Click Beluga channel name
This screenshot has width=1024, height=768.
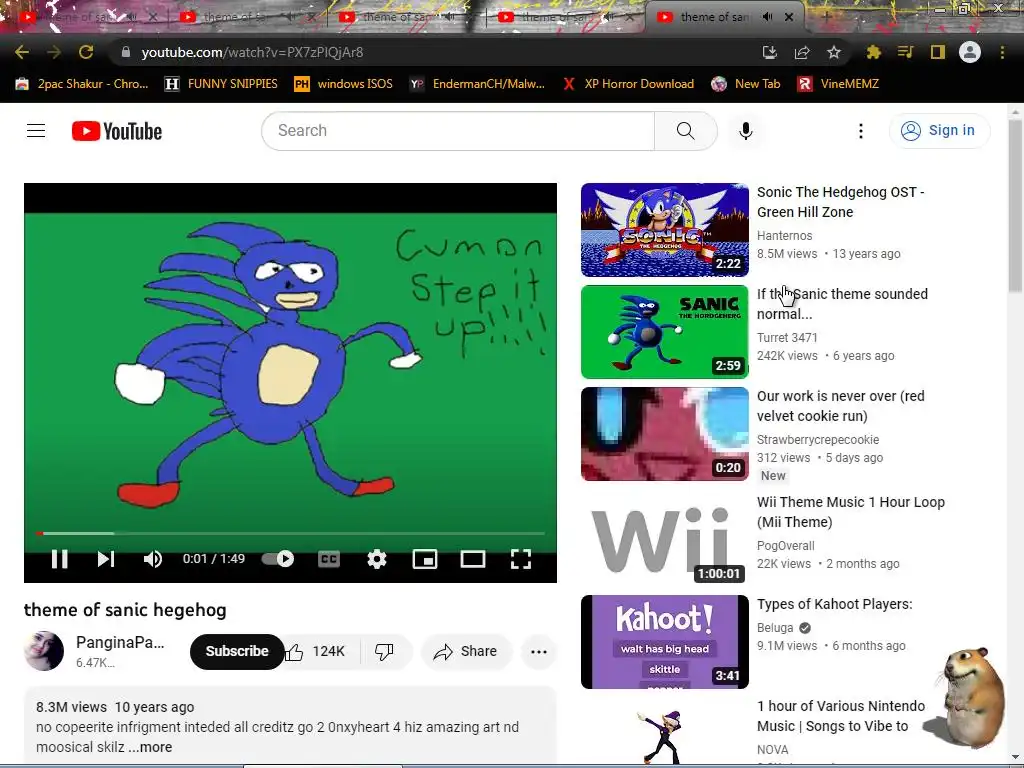pos(775,628)
